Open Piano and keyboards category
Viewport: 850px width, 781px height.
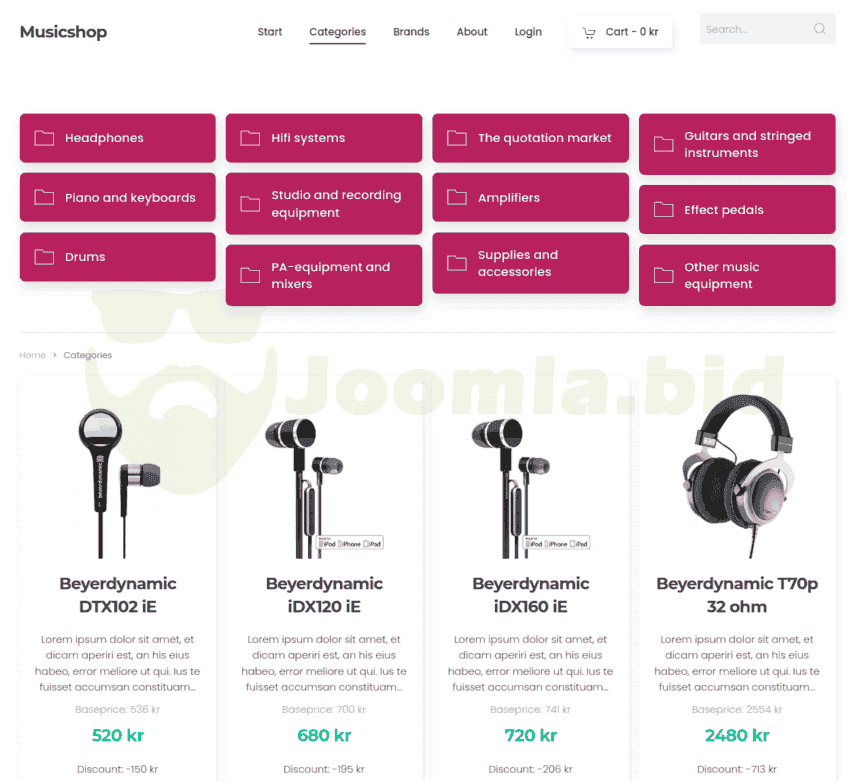(x=118, y=197)
